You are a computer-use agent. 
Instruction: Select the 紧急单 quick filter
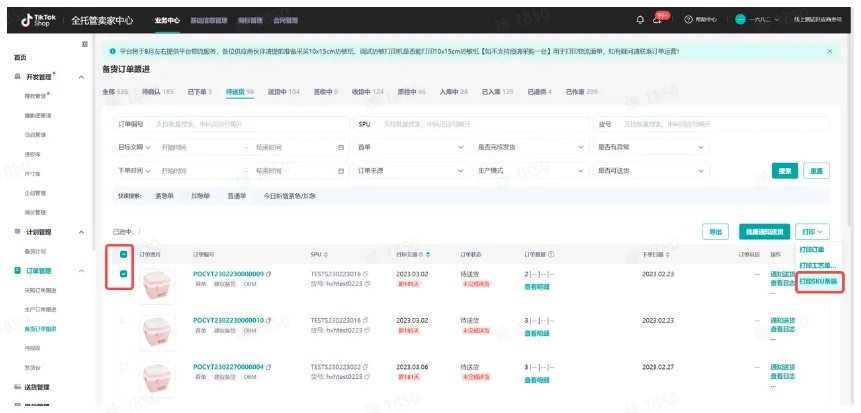[164, 196]
